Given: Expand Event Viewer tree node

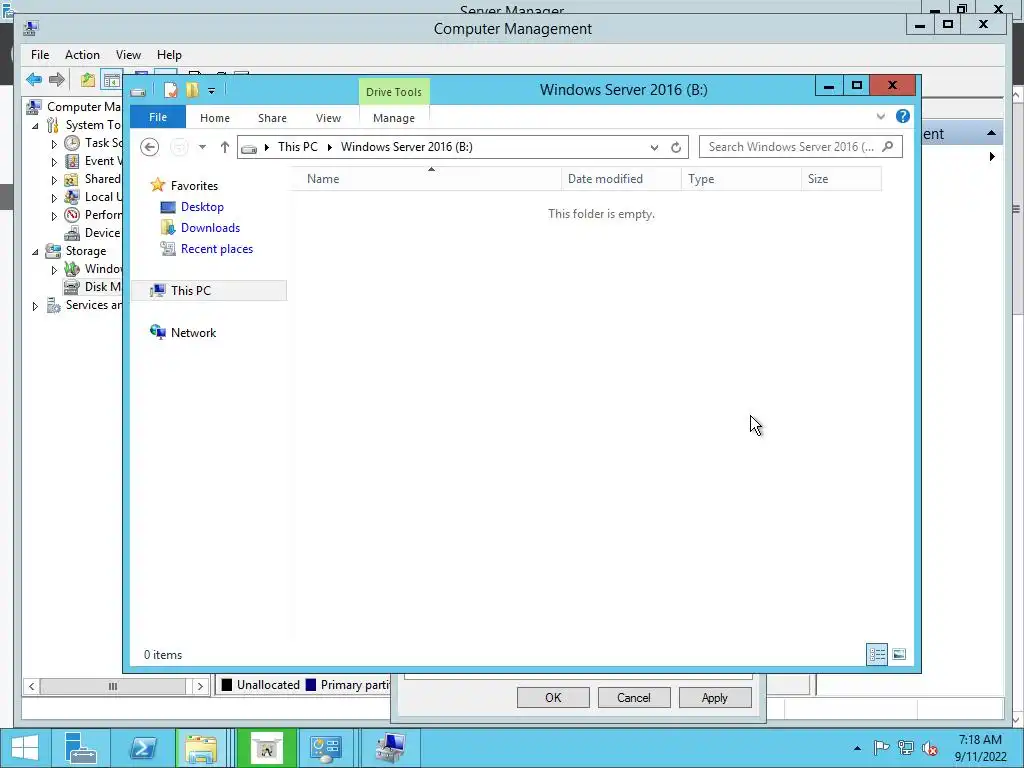Looking at the screenshot, I should pyautogui.click(x=54, y=161).
